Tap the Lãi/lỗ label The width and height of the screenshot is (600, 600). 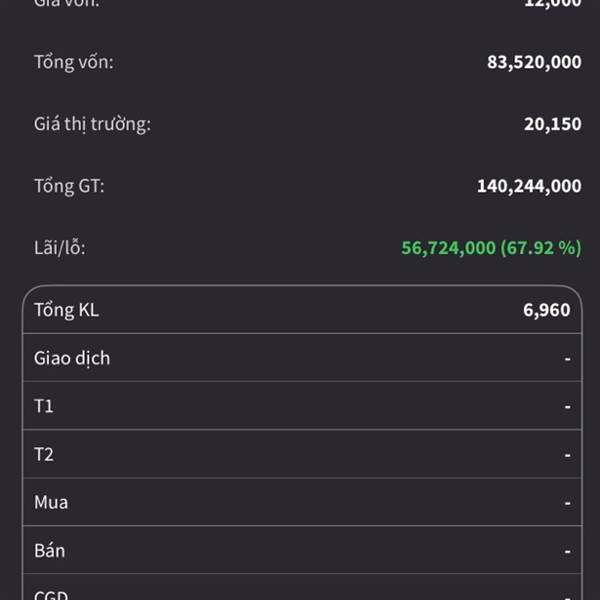click(x=59, y=248)
